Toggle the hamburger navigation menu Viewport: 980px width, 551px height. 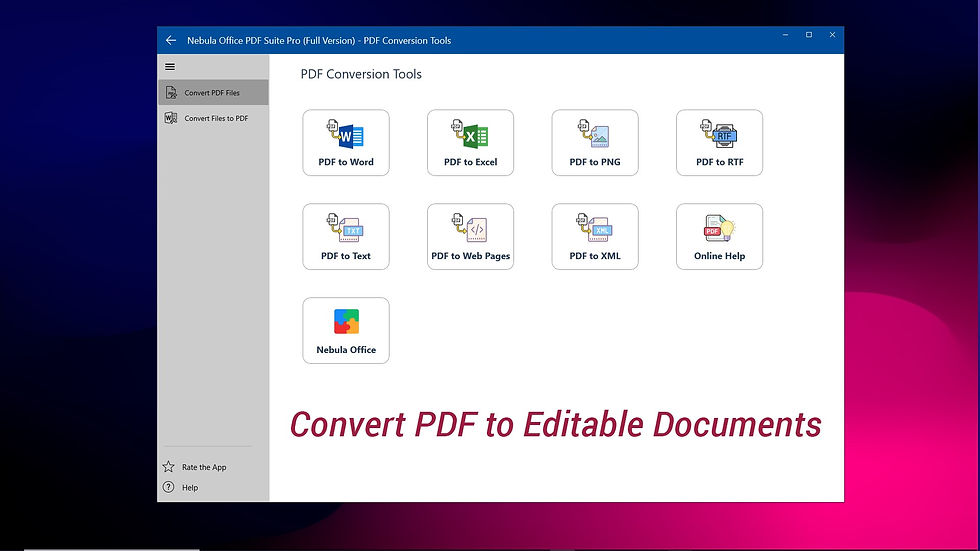(x=170, y=67)
